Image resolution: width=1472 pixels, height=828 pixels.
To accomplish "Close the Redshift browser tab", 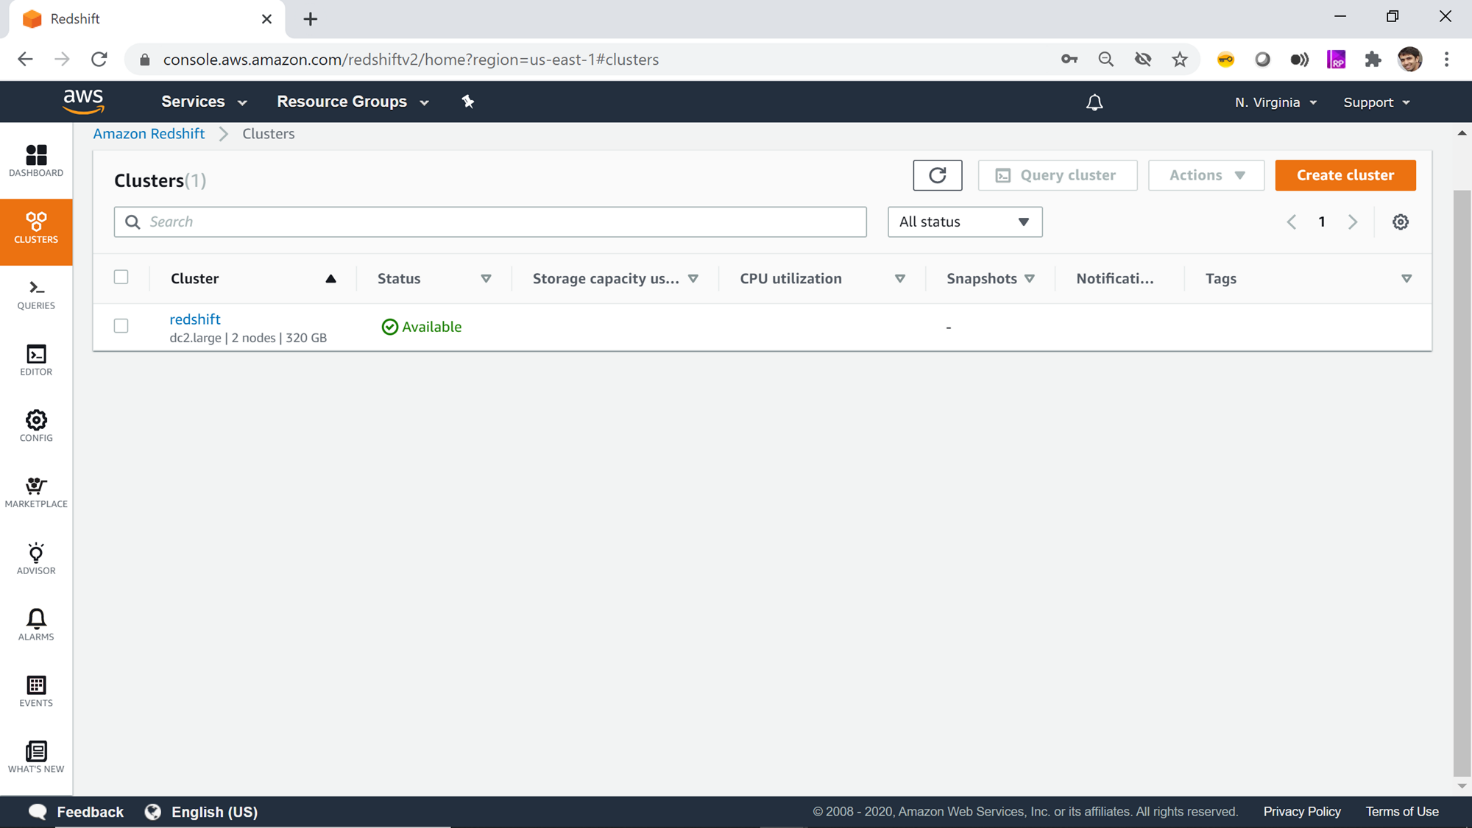I will pos(267,19).
